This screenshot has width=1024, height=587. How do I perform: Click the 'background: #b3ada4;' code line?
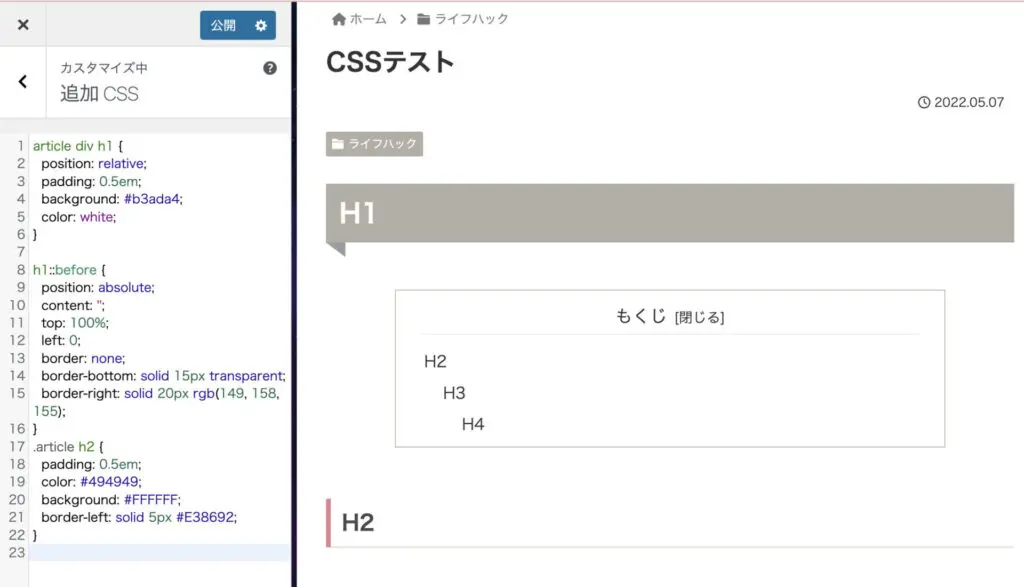pos(112,198)
